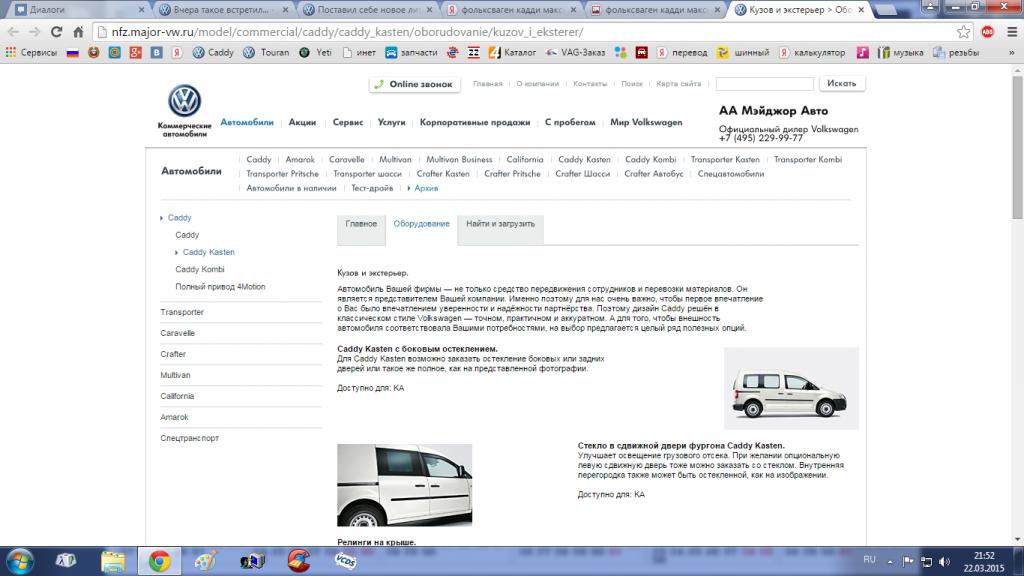Image resolution: width=1024 pixels, height=576 pixels.
Task: Open the Карта сайта header link
Action: click(679, 84)
